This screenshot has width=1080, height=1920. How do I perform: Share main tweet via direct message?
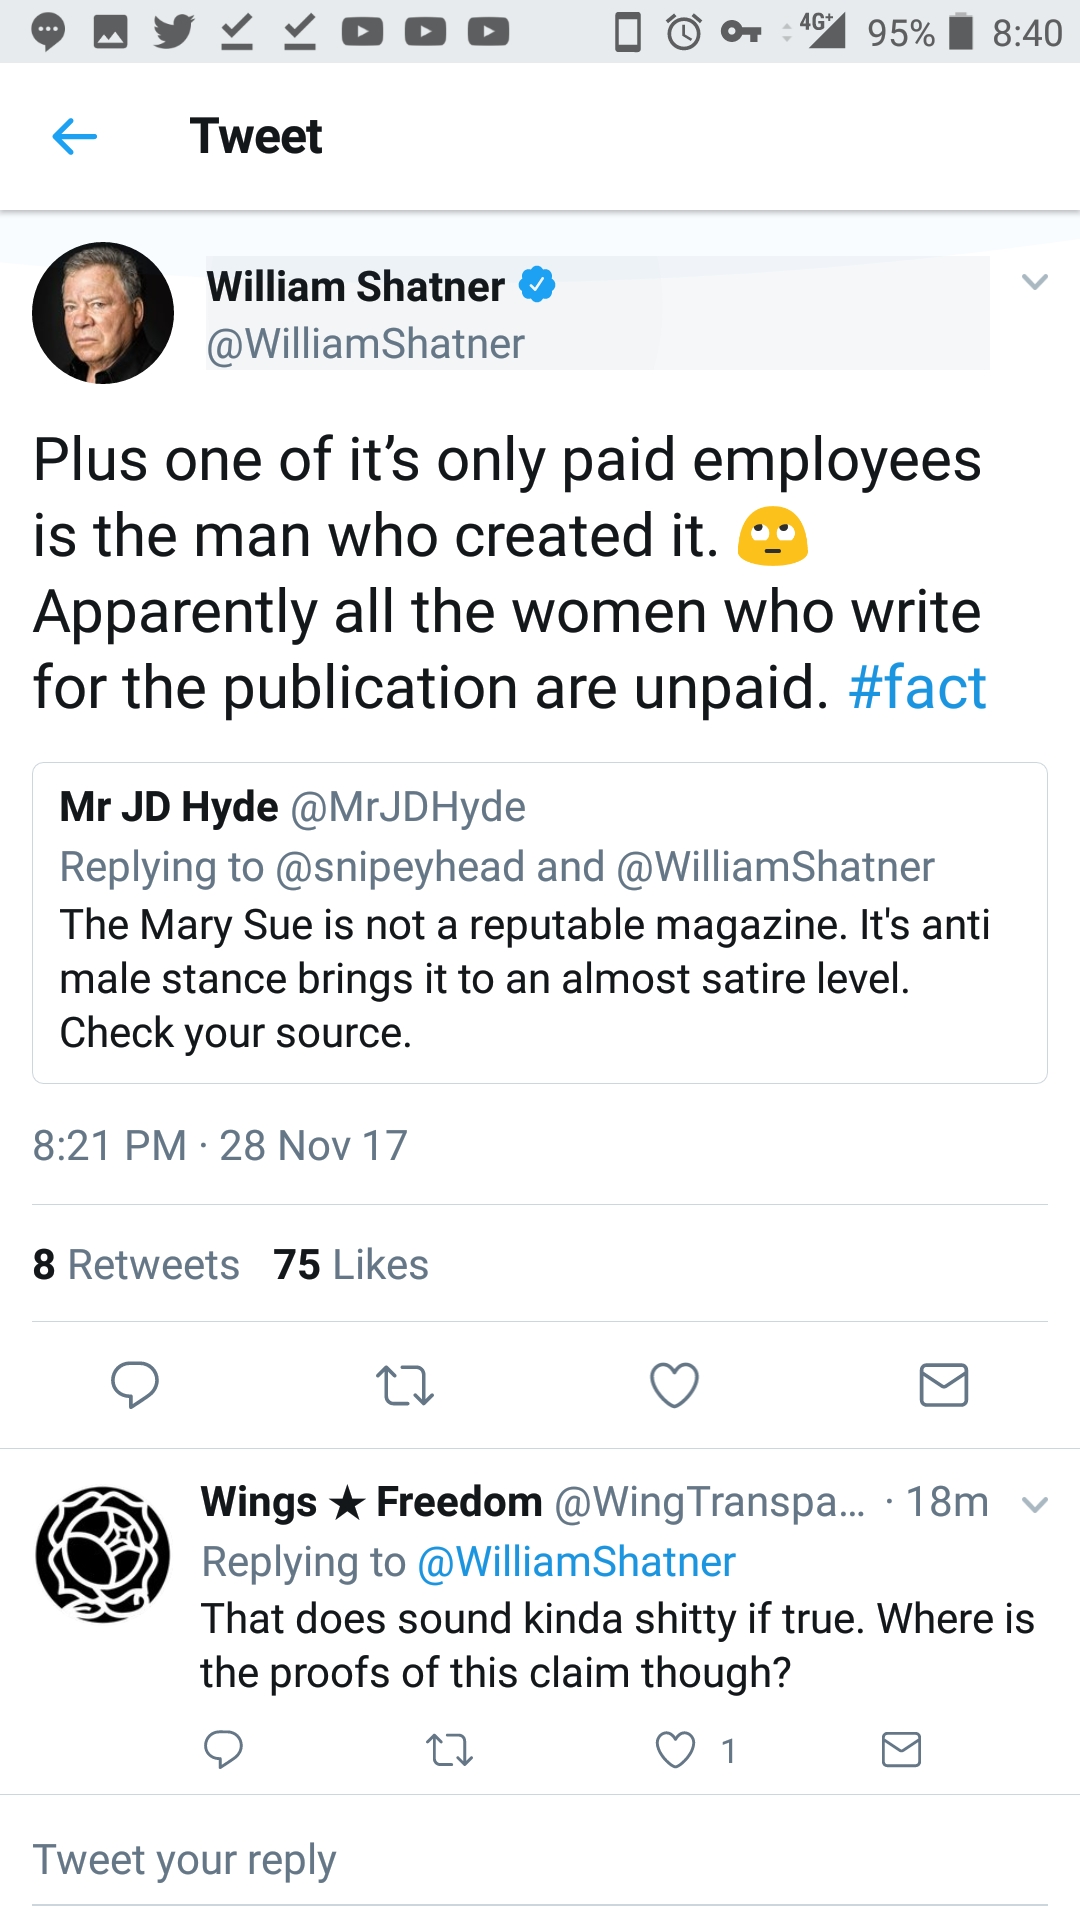tap(944, 1385)
